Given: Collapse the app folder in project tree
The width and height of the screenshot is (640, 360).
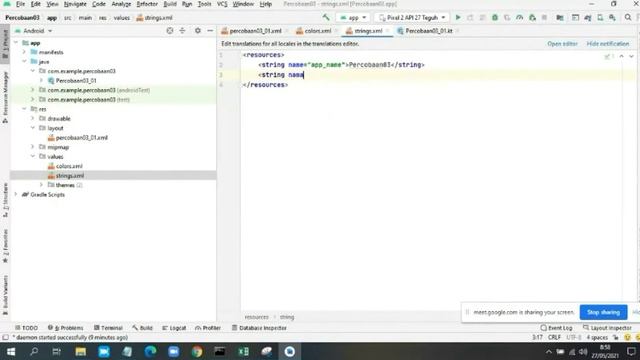Looking at the screenshot, I should point(16,42).
